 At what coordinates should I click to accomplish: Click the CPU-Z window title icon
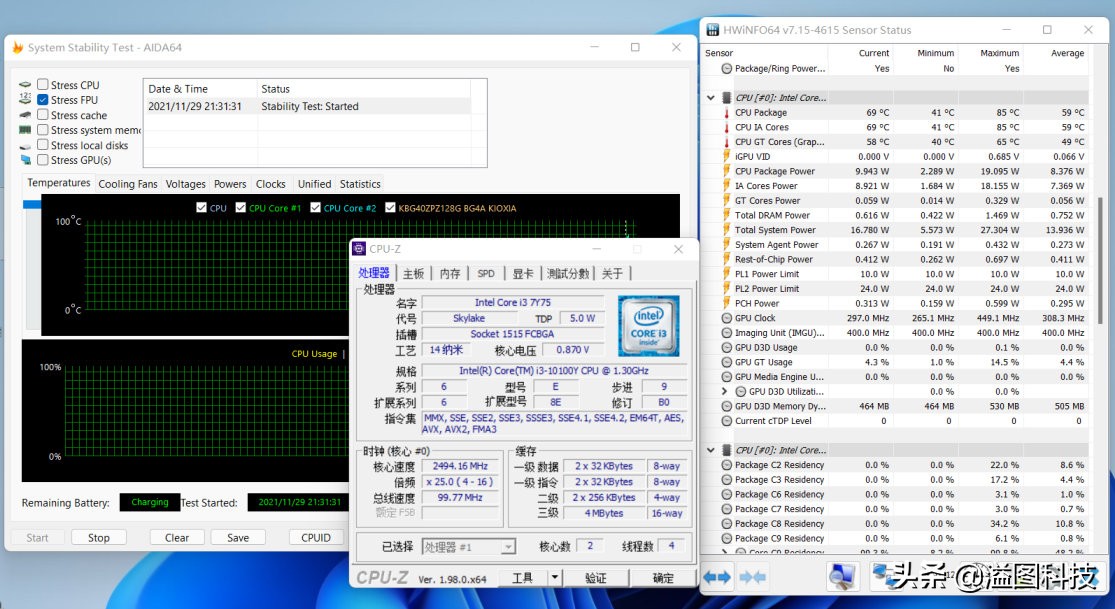(359, 248)
